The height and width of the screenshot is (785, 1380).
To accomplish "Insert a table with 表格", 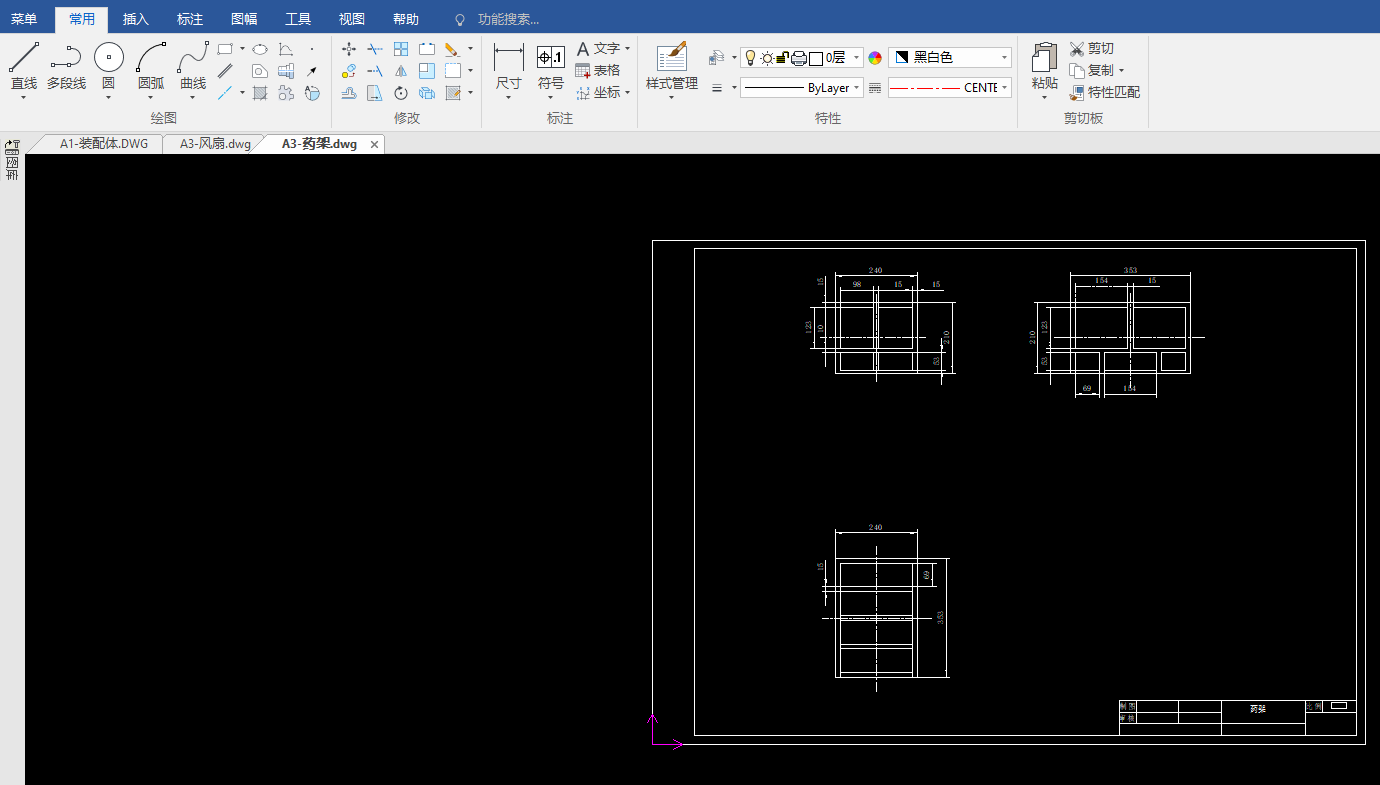I will (x=598, y=70).
